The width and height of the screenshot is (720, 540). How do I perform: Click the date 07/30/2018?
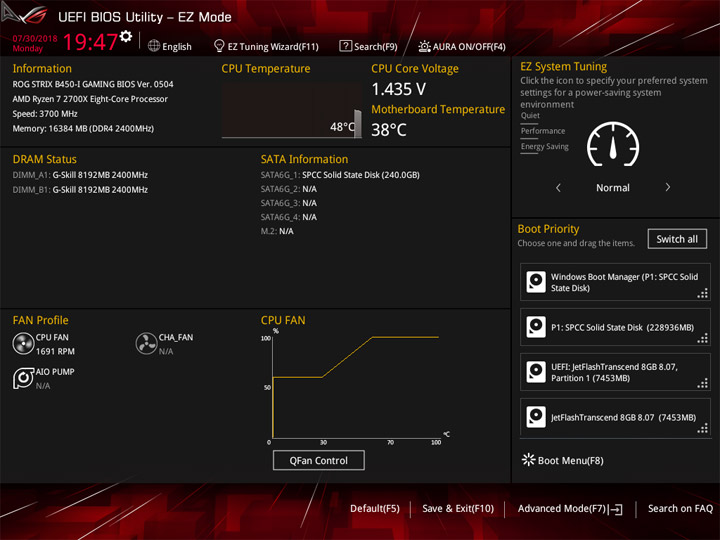coord(35,38)
